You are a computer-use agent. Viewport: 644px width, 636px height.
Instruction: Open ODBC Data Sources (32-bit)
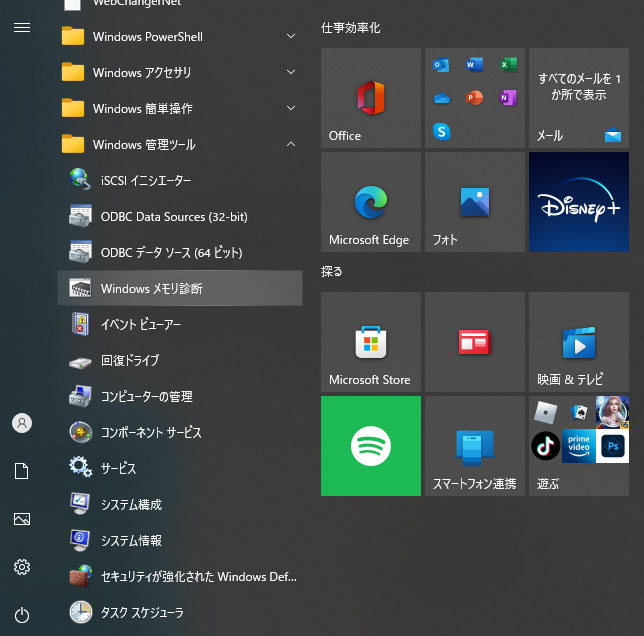pyautogui.click(x=180, y=216)
